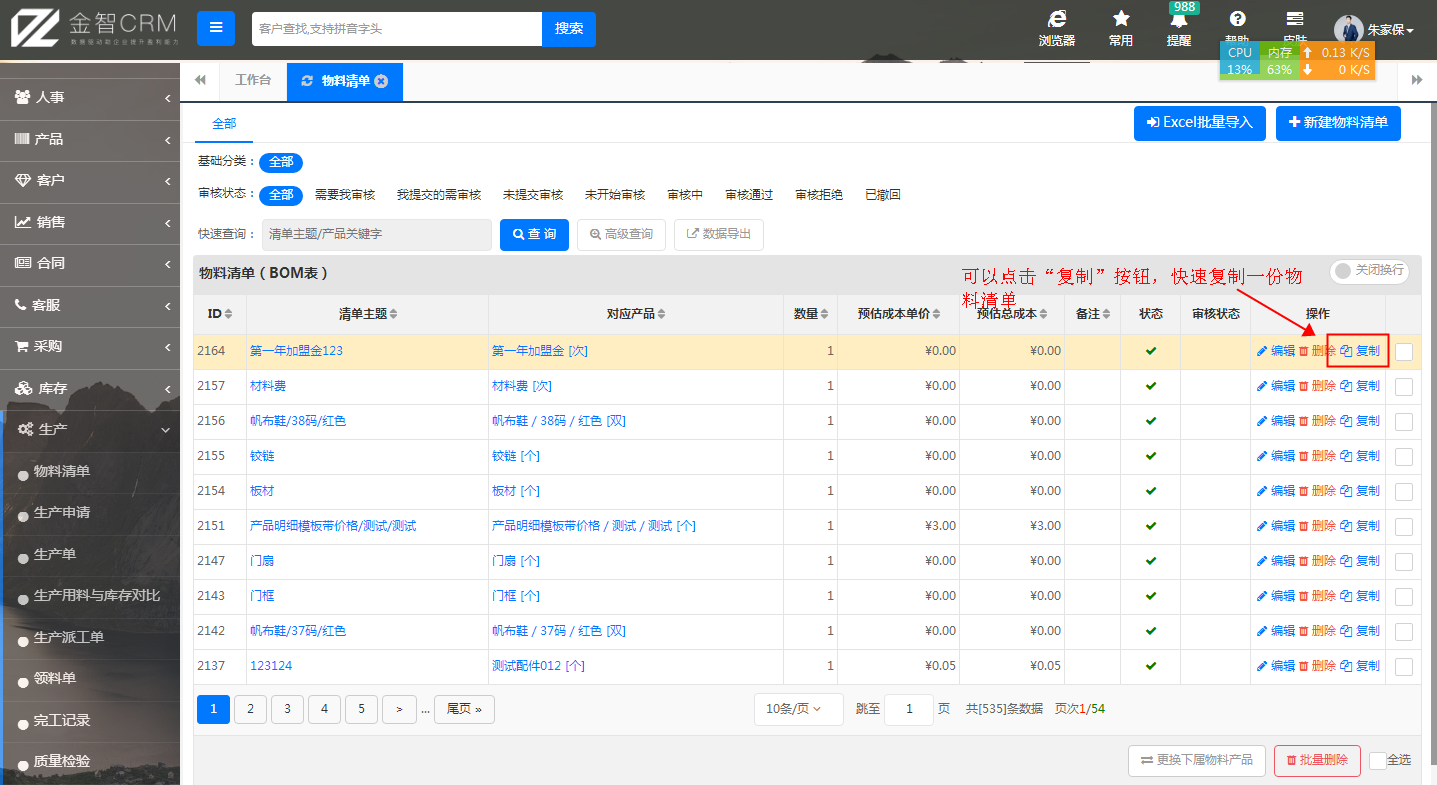Copy row 2156 帆布鞋/38码/红色
This screenshot has height=785, width=1437.
tap(1360, 421)
